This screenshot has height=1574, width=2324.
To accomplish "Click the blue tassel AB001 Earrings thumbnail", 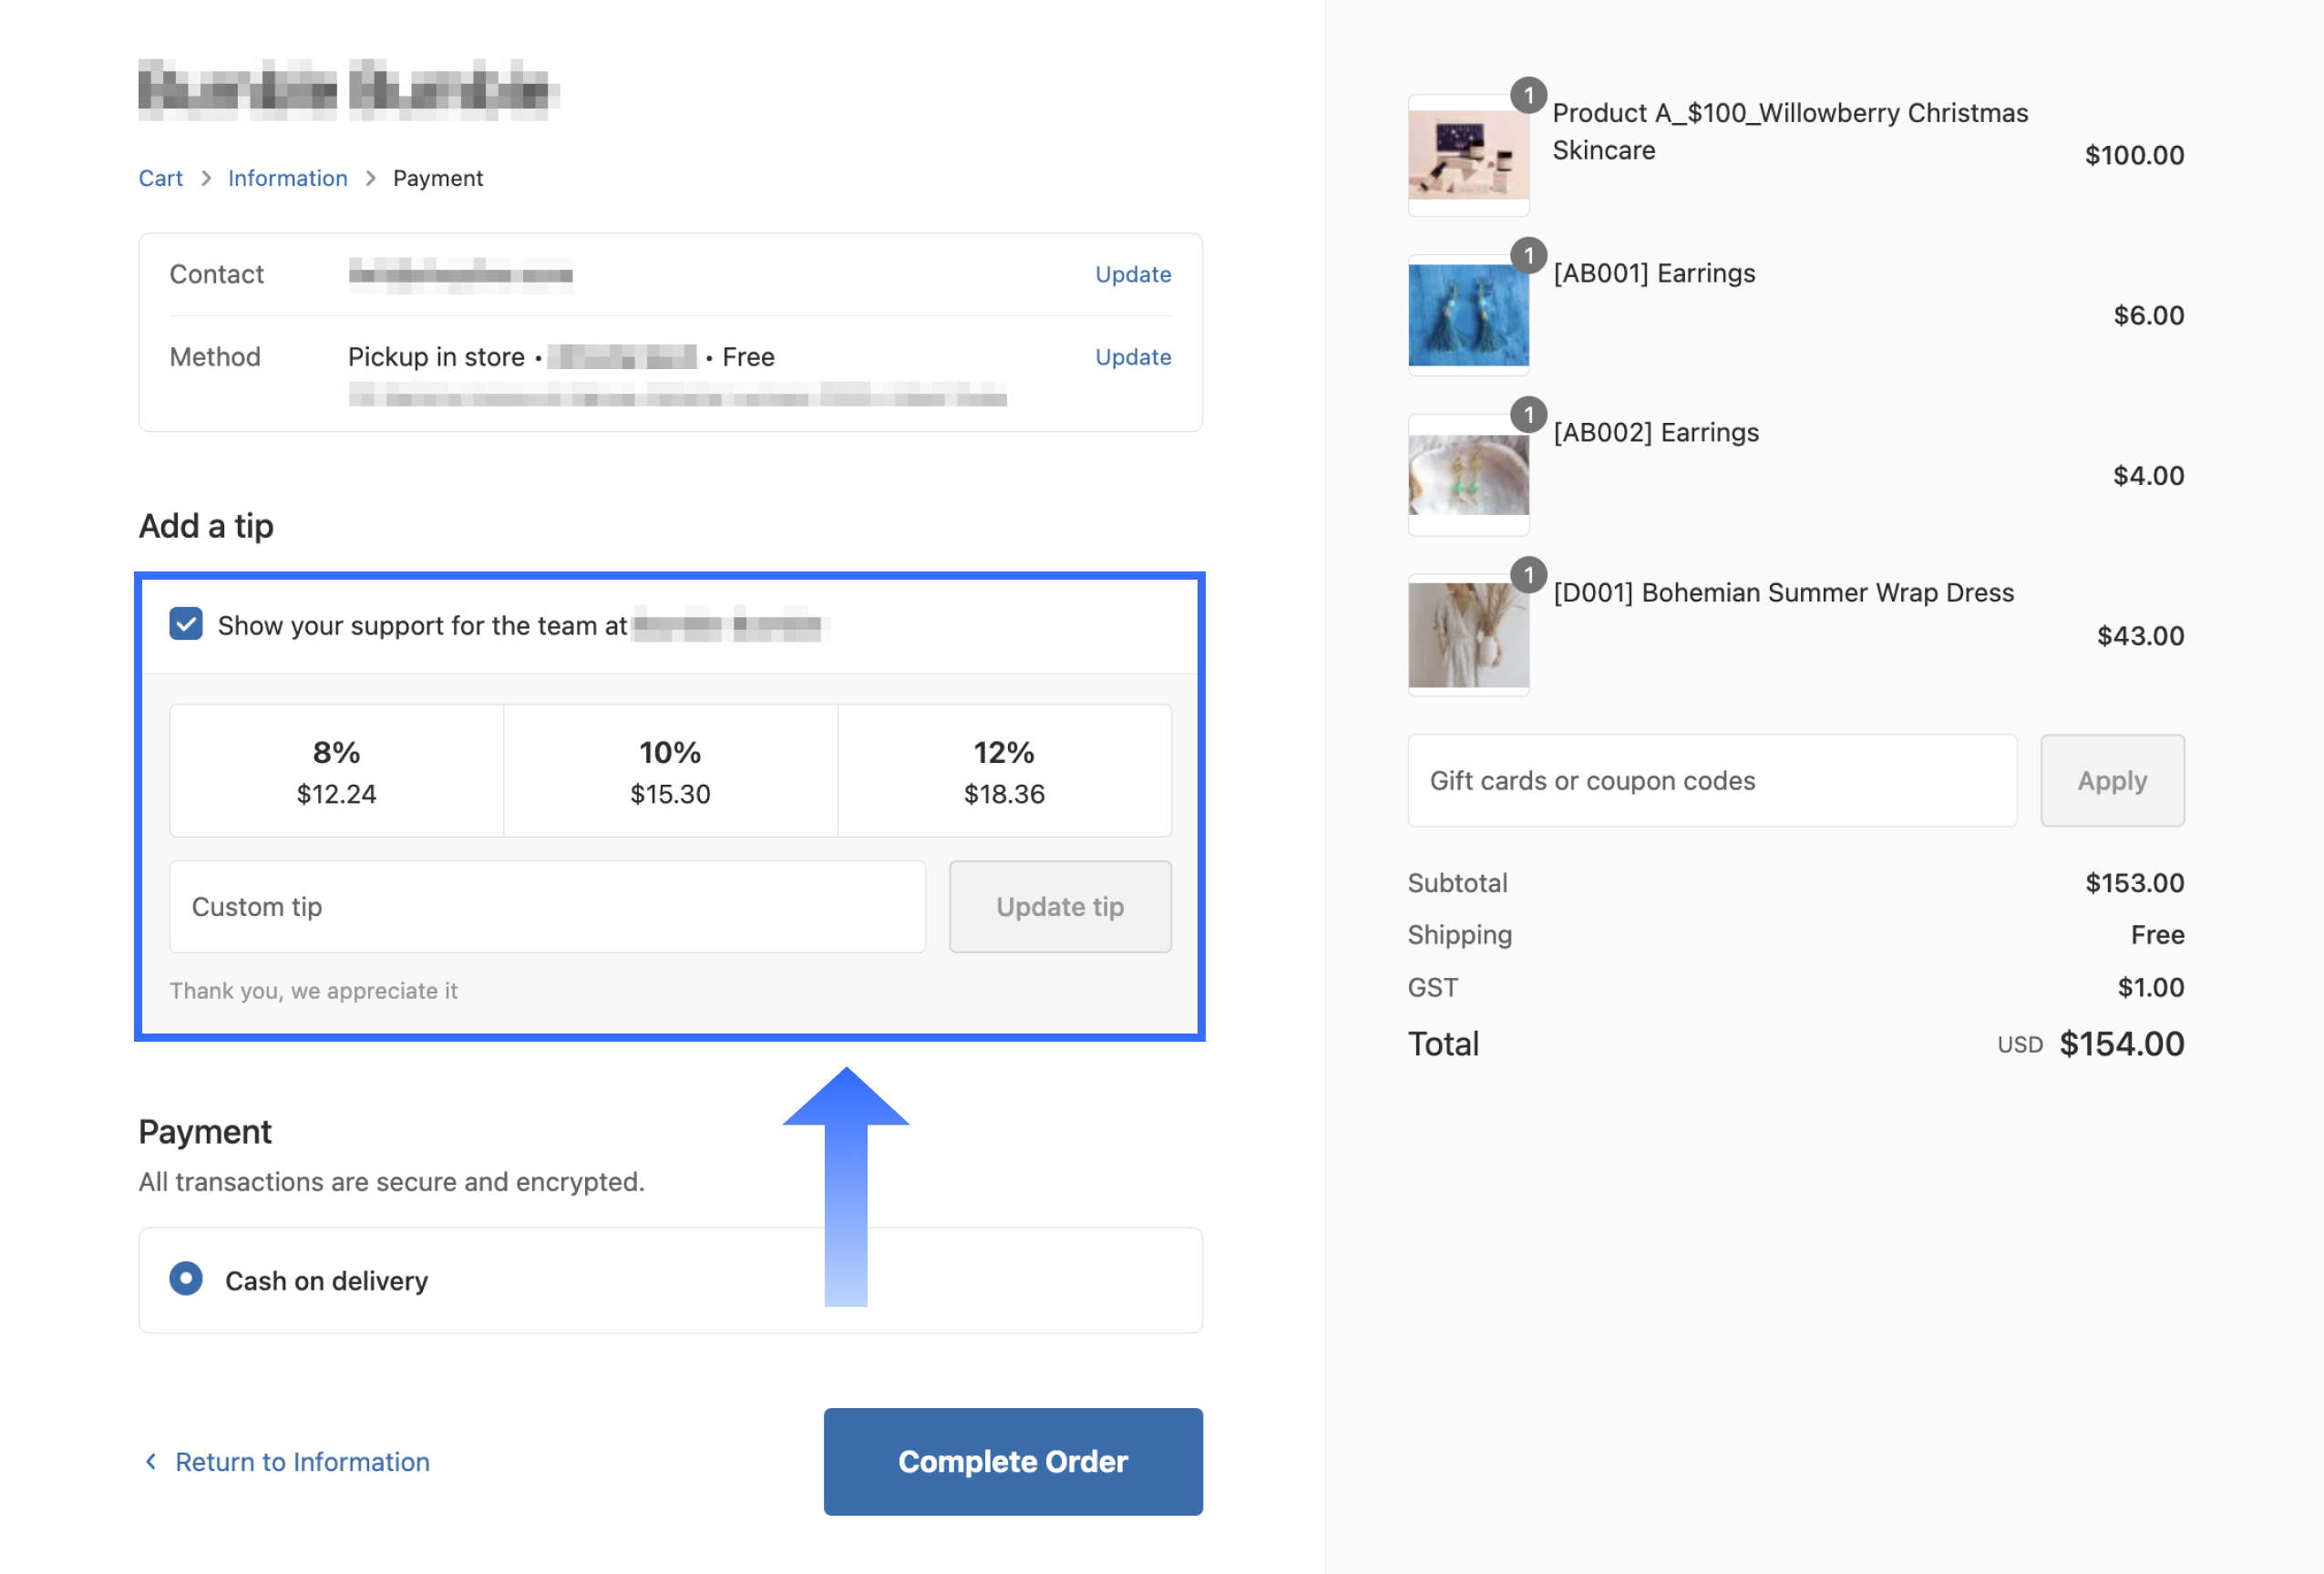I will (1467, 315).
